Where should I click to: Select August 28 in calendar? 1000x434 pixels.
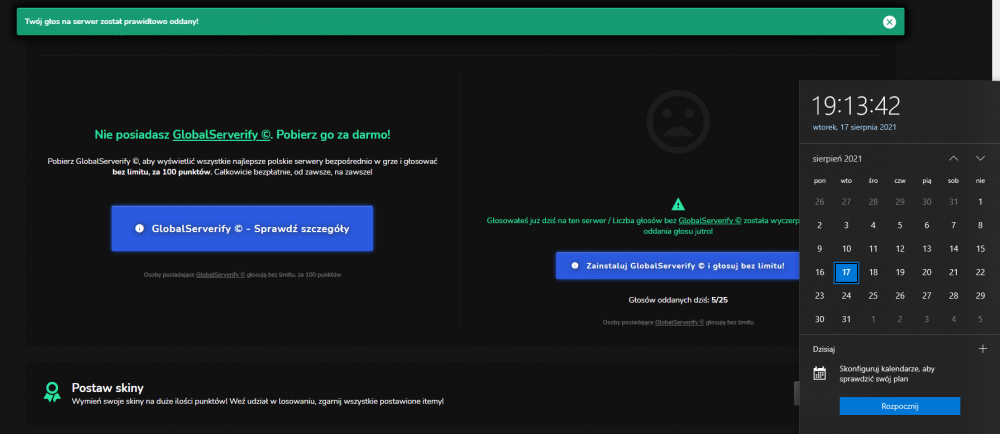pyautogui.click(x=953, y=296)
